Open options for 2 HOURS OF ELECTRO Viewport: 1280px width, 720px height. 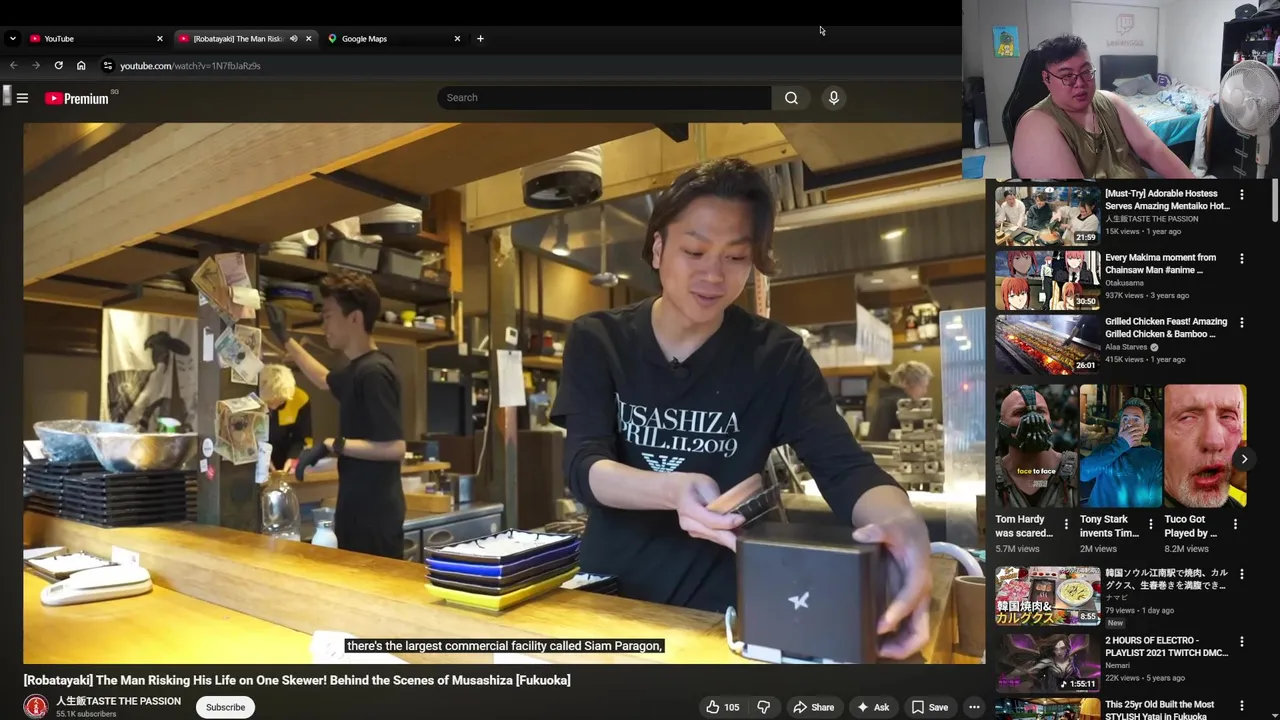1242,641
